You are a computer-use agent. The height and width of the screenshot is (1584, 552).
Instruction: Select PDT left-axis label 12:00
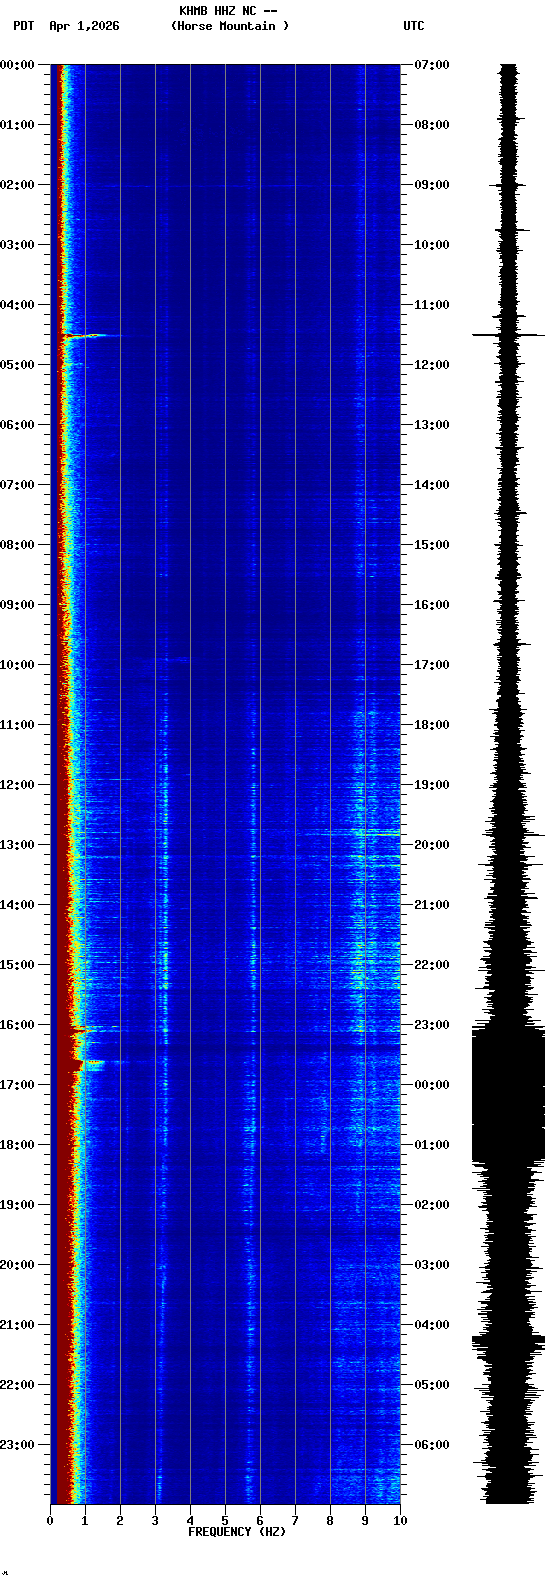pyautogui.click(x=17, y=785)
